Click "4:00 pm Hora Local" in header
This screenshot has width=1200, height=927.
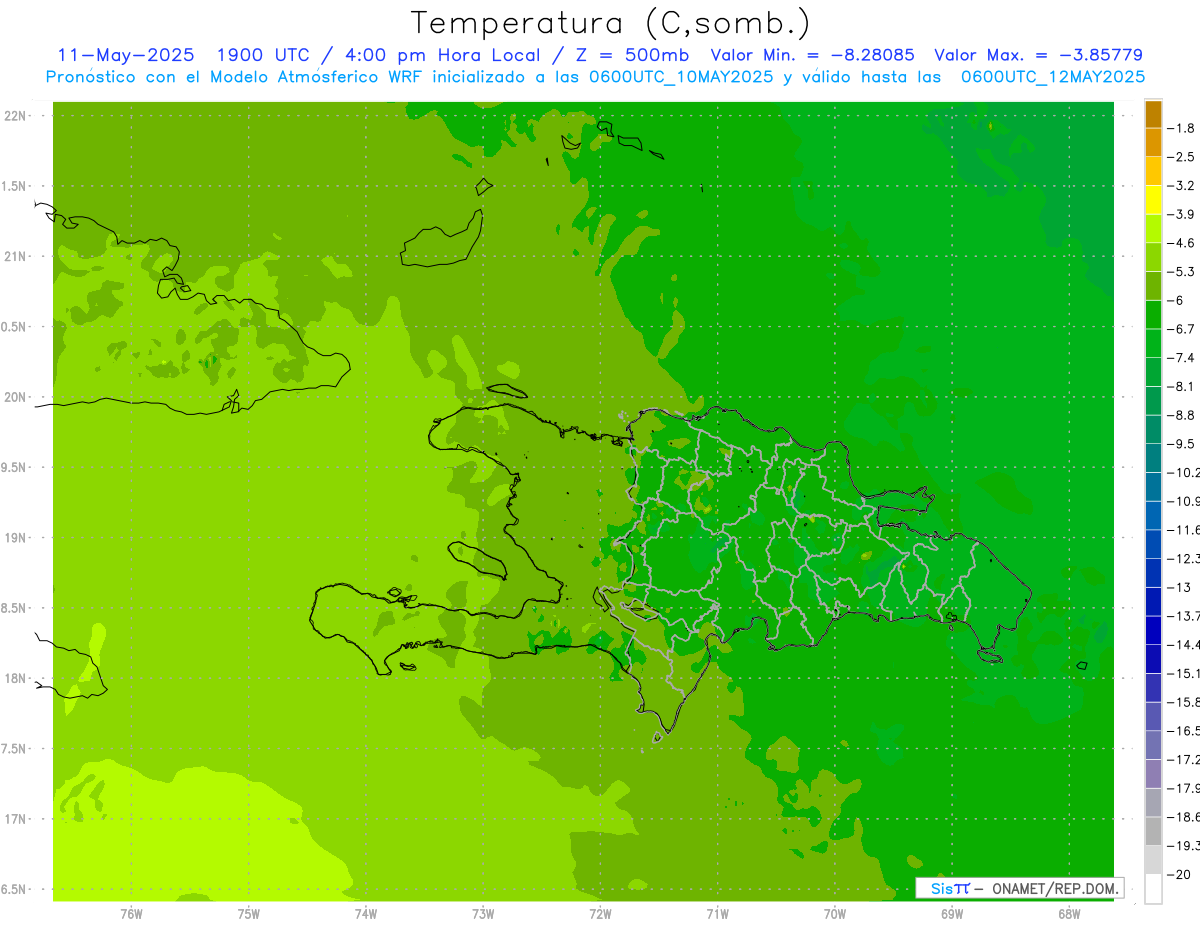[443, 55]
